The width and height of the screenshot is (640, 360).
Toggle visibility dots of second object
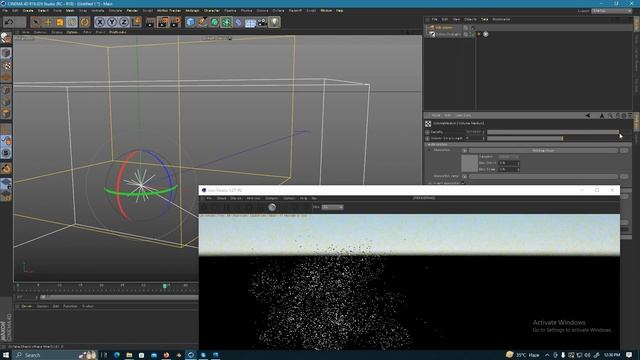pyautogui.click(x=473, y=34)
